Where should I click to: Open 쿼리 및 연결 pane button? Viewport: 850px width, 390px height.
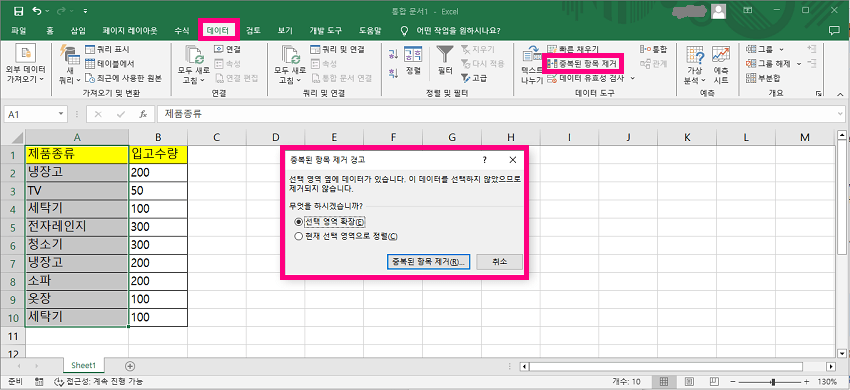click(x=337, y=49)
